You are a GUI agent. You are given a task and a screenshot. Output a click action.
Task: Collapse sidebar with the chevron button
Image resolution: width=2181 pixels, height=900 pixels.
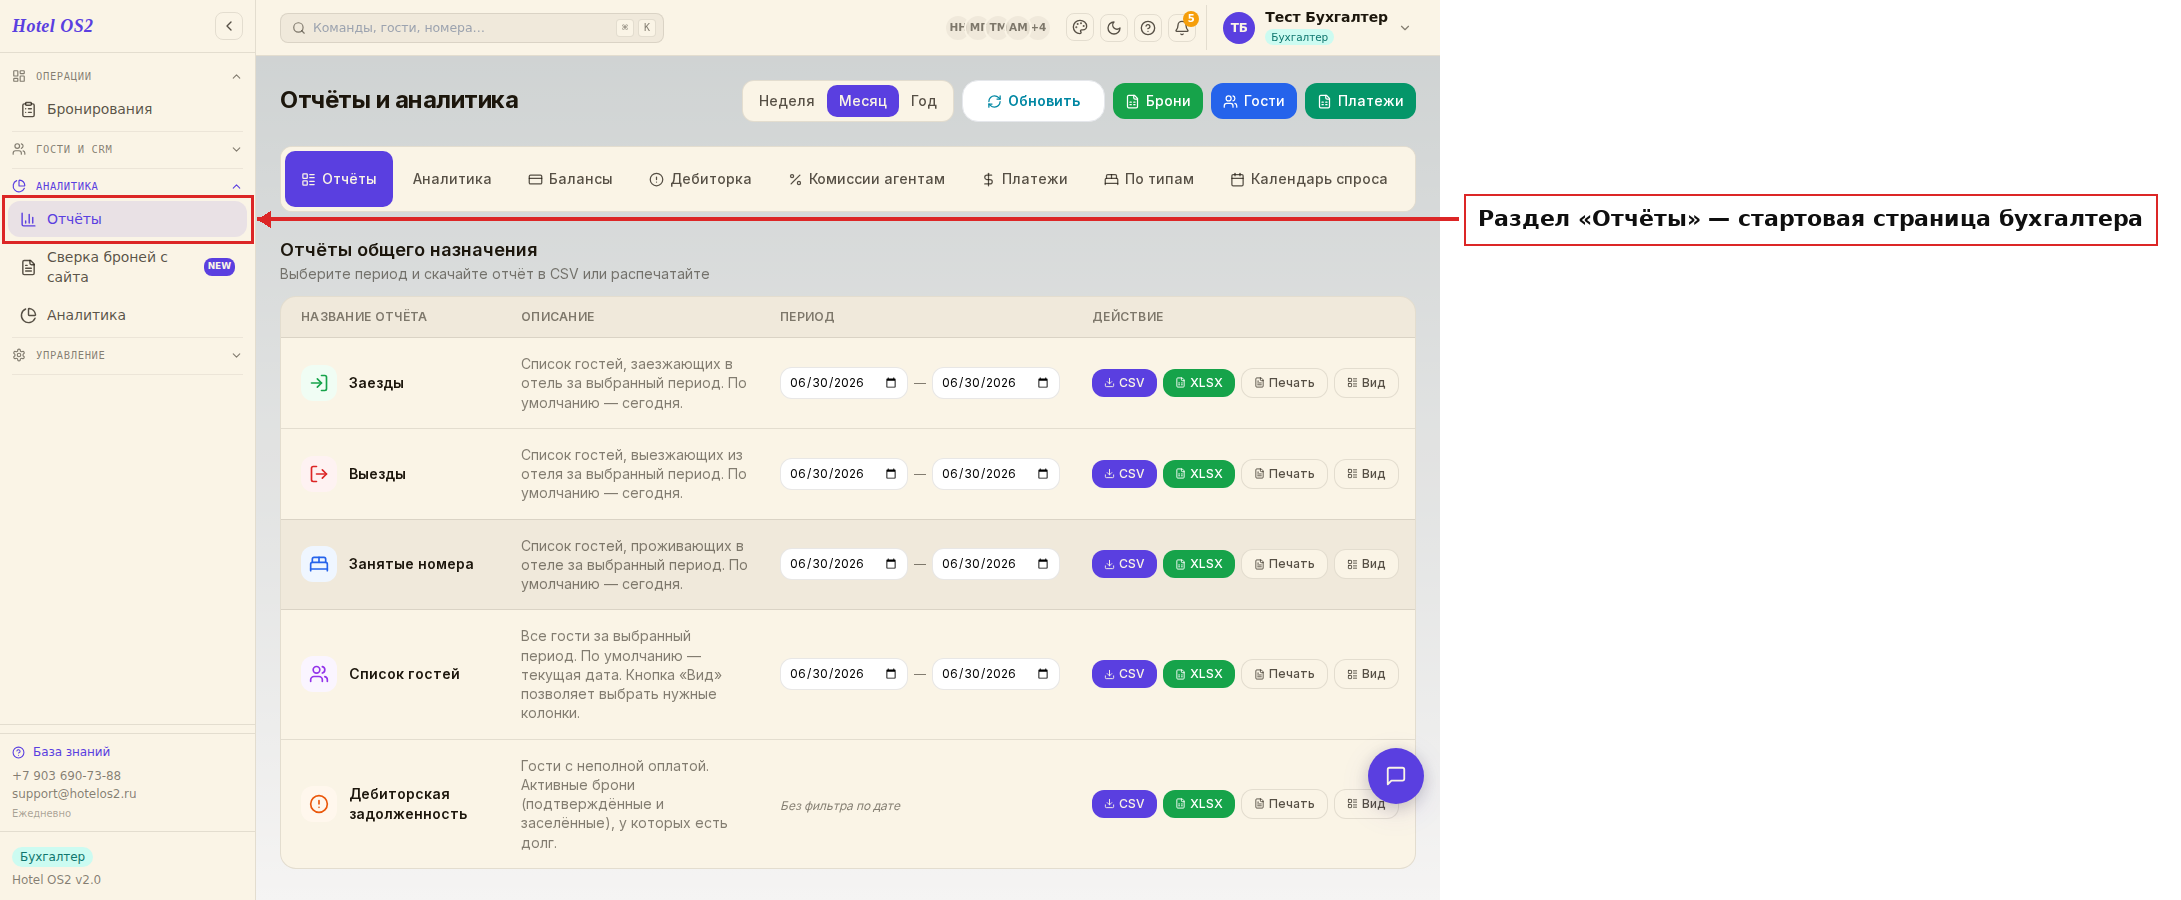(x=229, y=26)
